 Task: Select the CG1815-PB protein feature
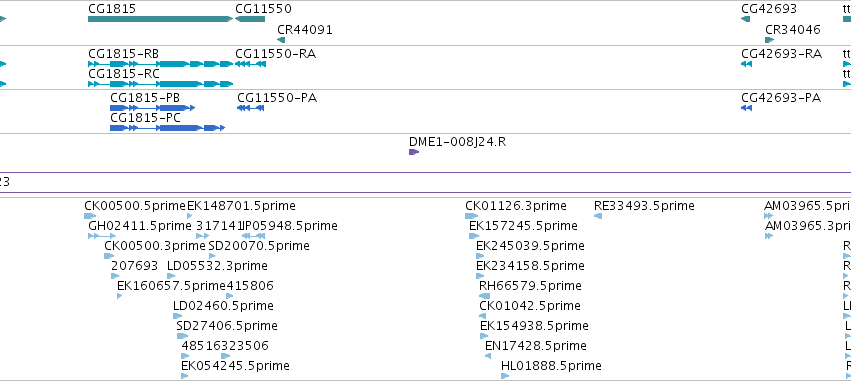[153, 108]
